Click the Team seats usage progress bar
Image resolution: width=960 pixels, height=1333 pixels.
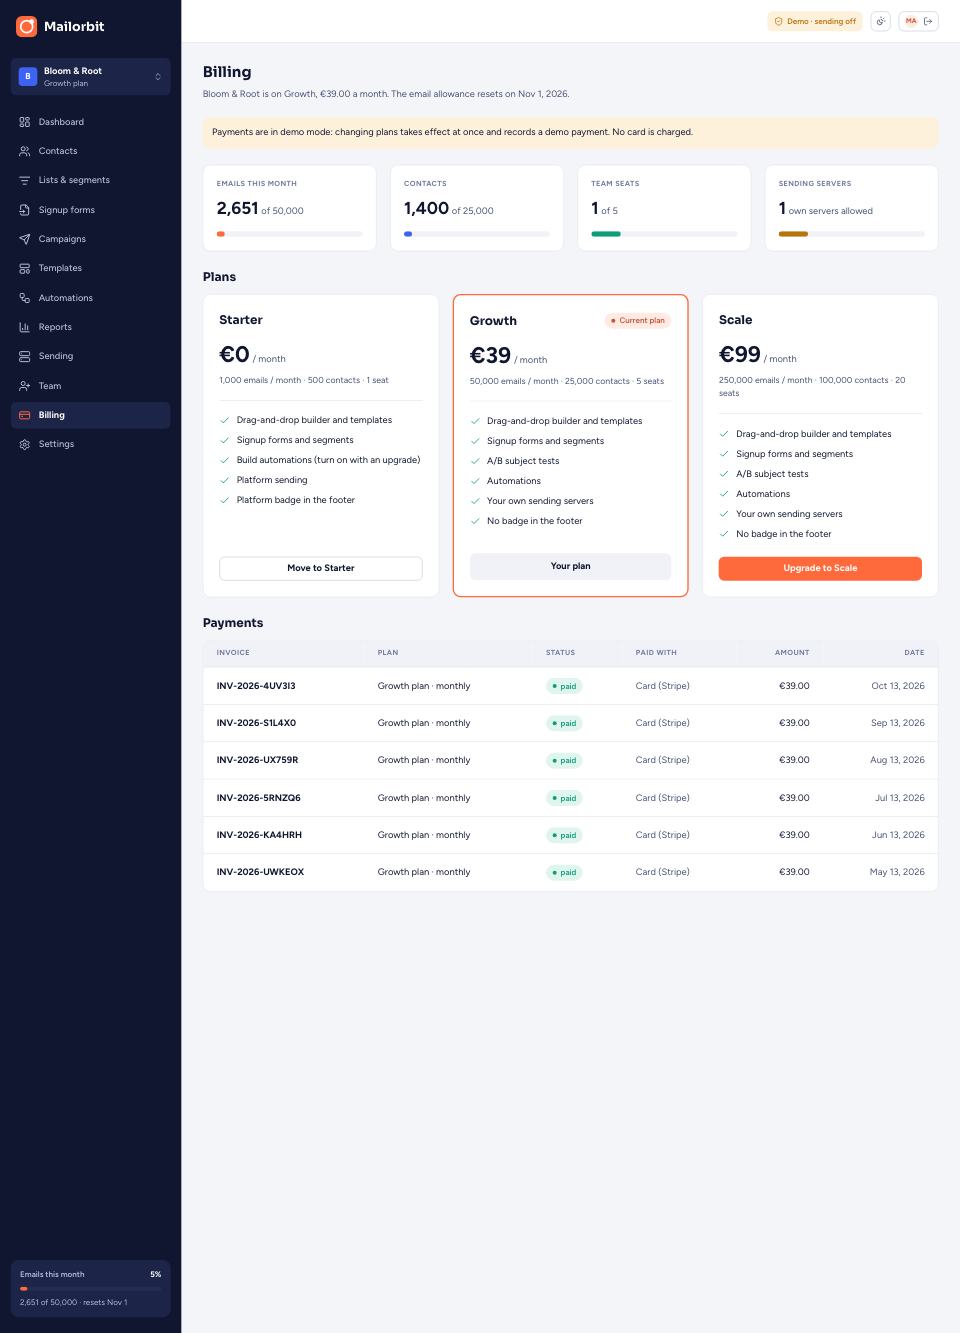coord(664,234)
